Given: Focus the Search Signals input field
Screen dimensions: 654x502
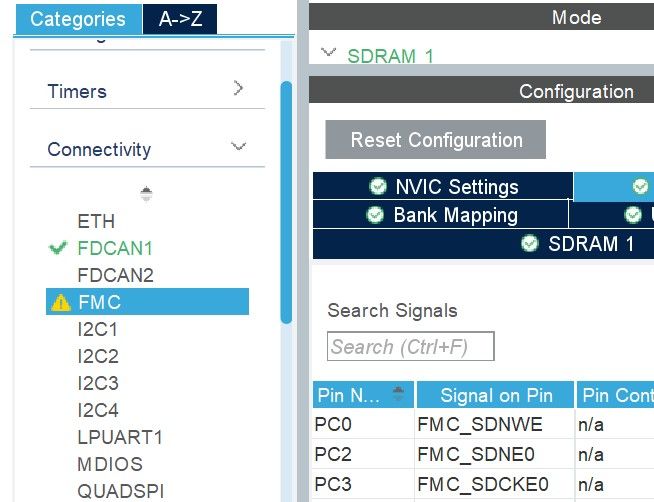Looking at the screenshot, I should pos(411,346).
